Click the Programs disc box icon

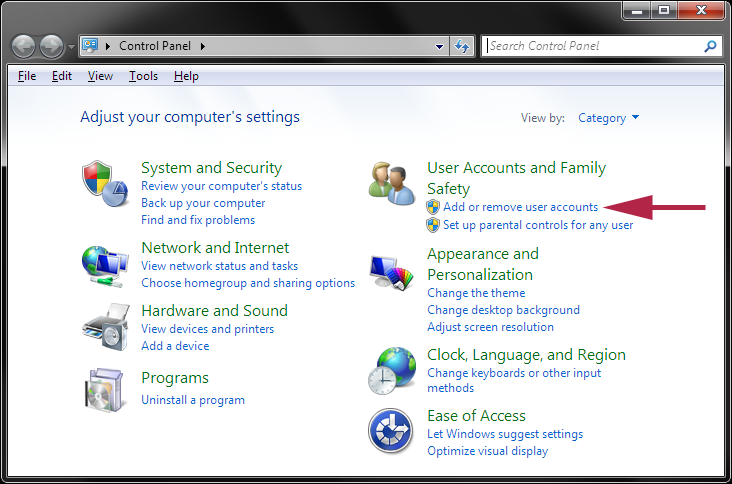click(x=105, y=390)
